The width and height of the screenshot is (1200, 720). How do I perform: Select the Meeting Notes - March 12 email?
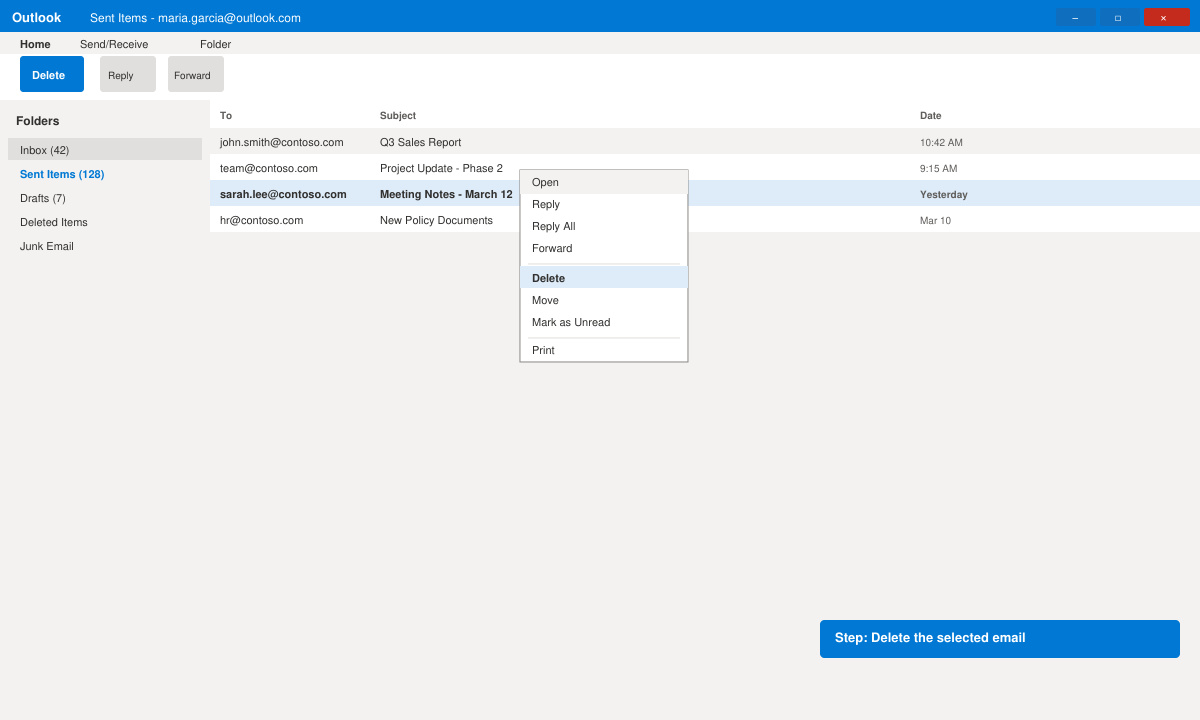tap(705, 194)
